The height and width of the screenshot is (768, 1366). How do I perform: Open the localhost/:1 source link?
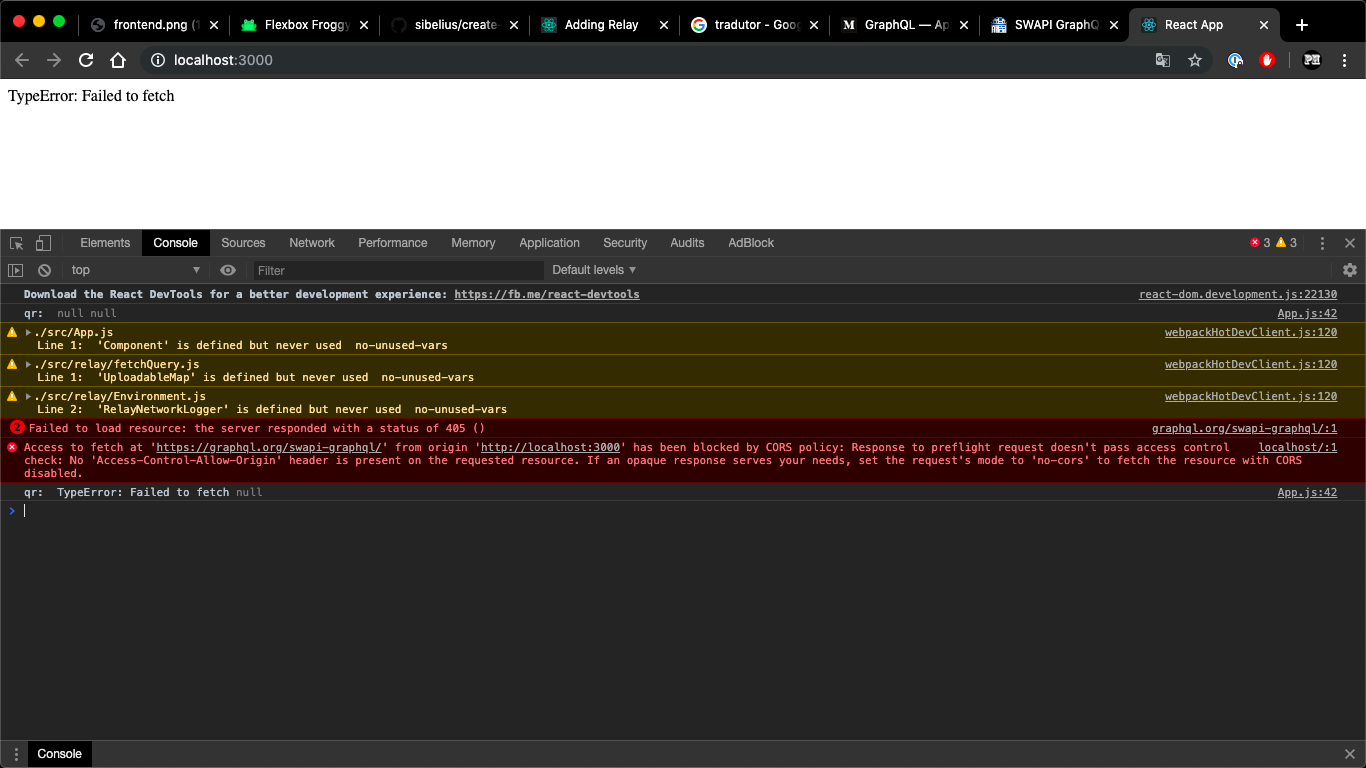point(1298,447)
